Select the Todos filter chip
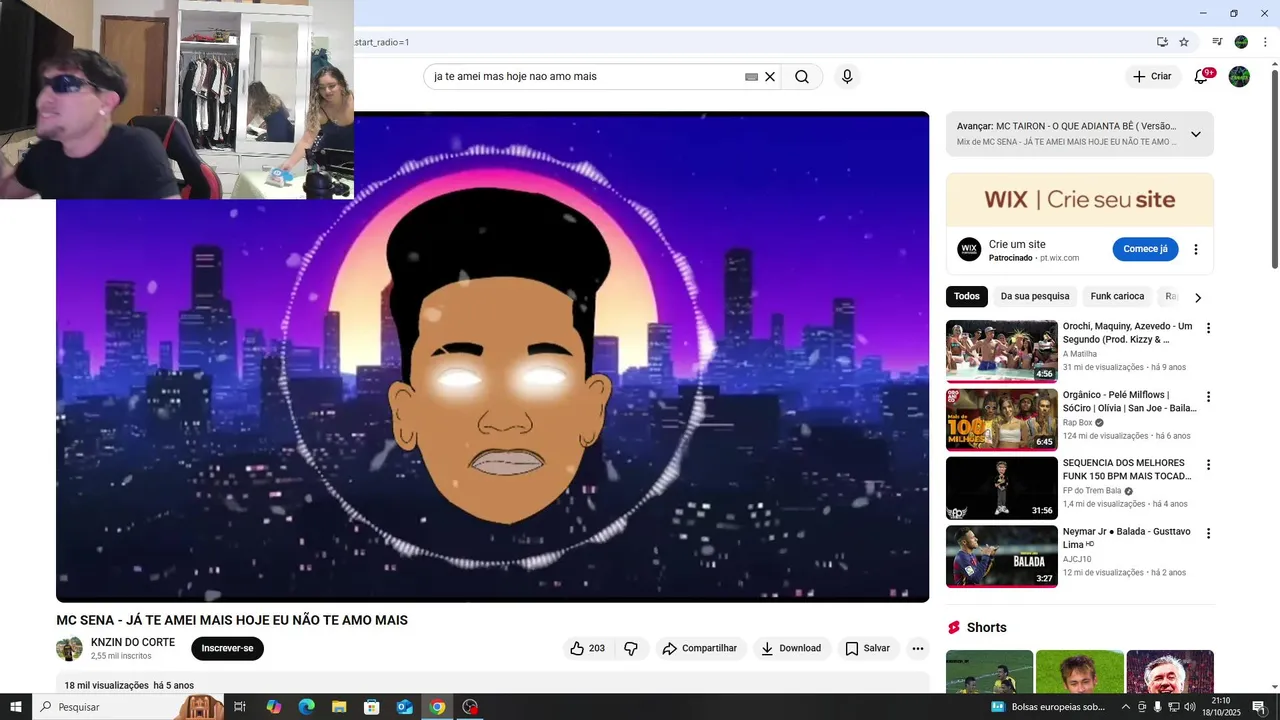The image size is (1280, 720). [x=967, y=296]
